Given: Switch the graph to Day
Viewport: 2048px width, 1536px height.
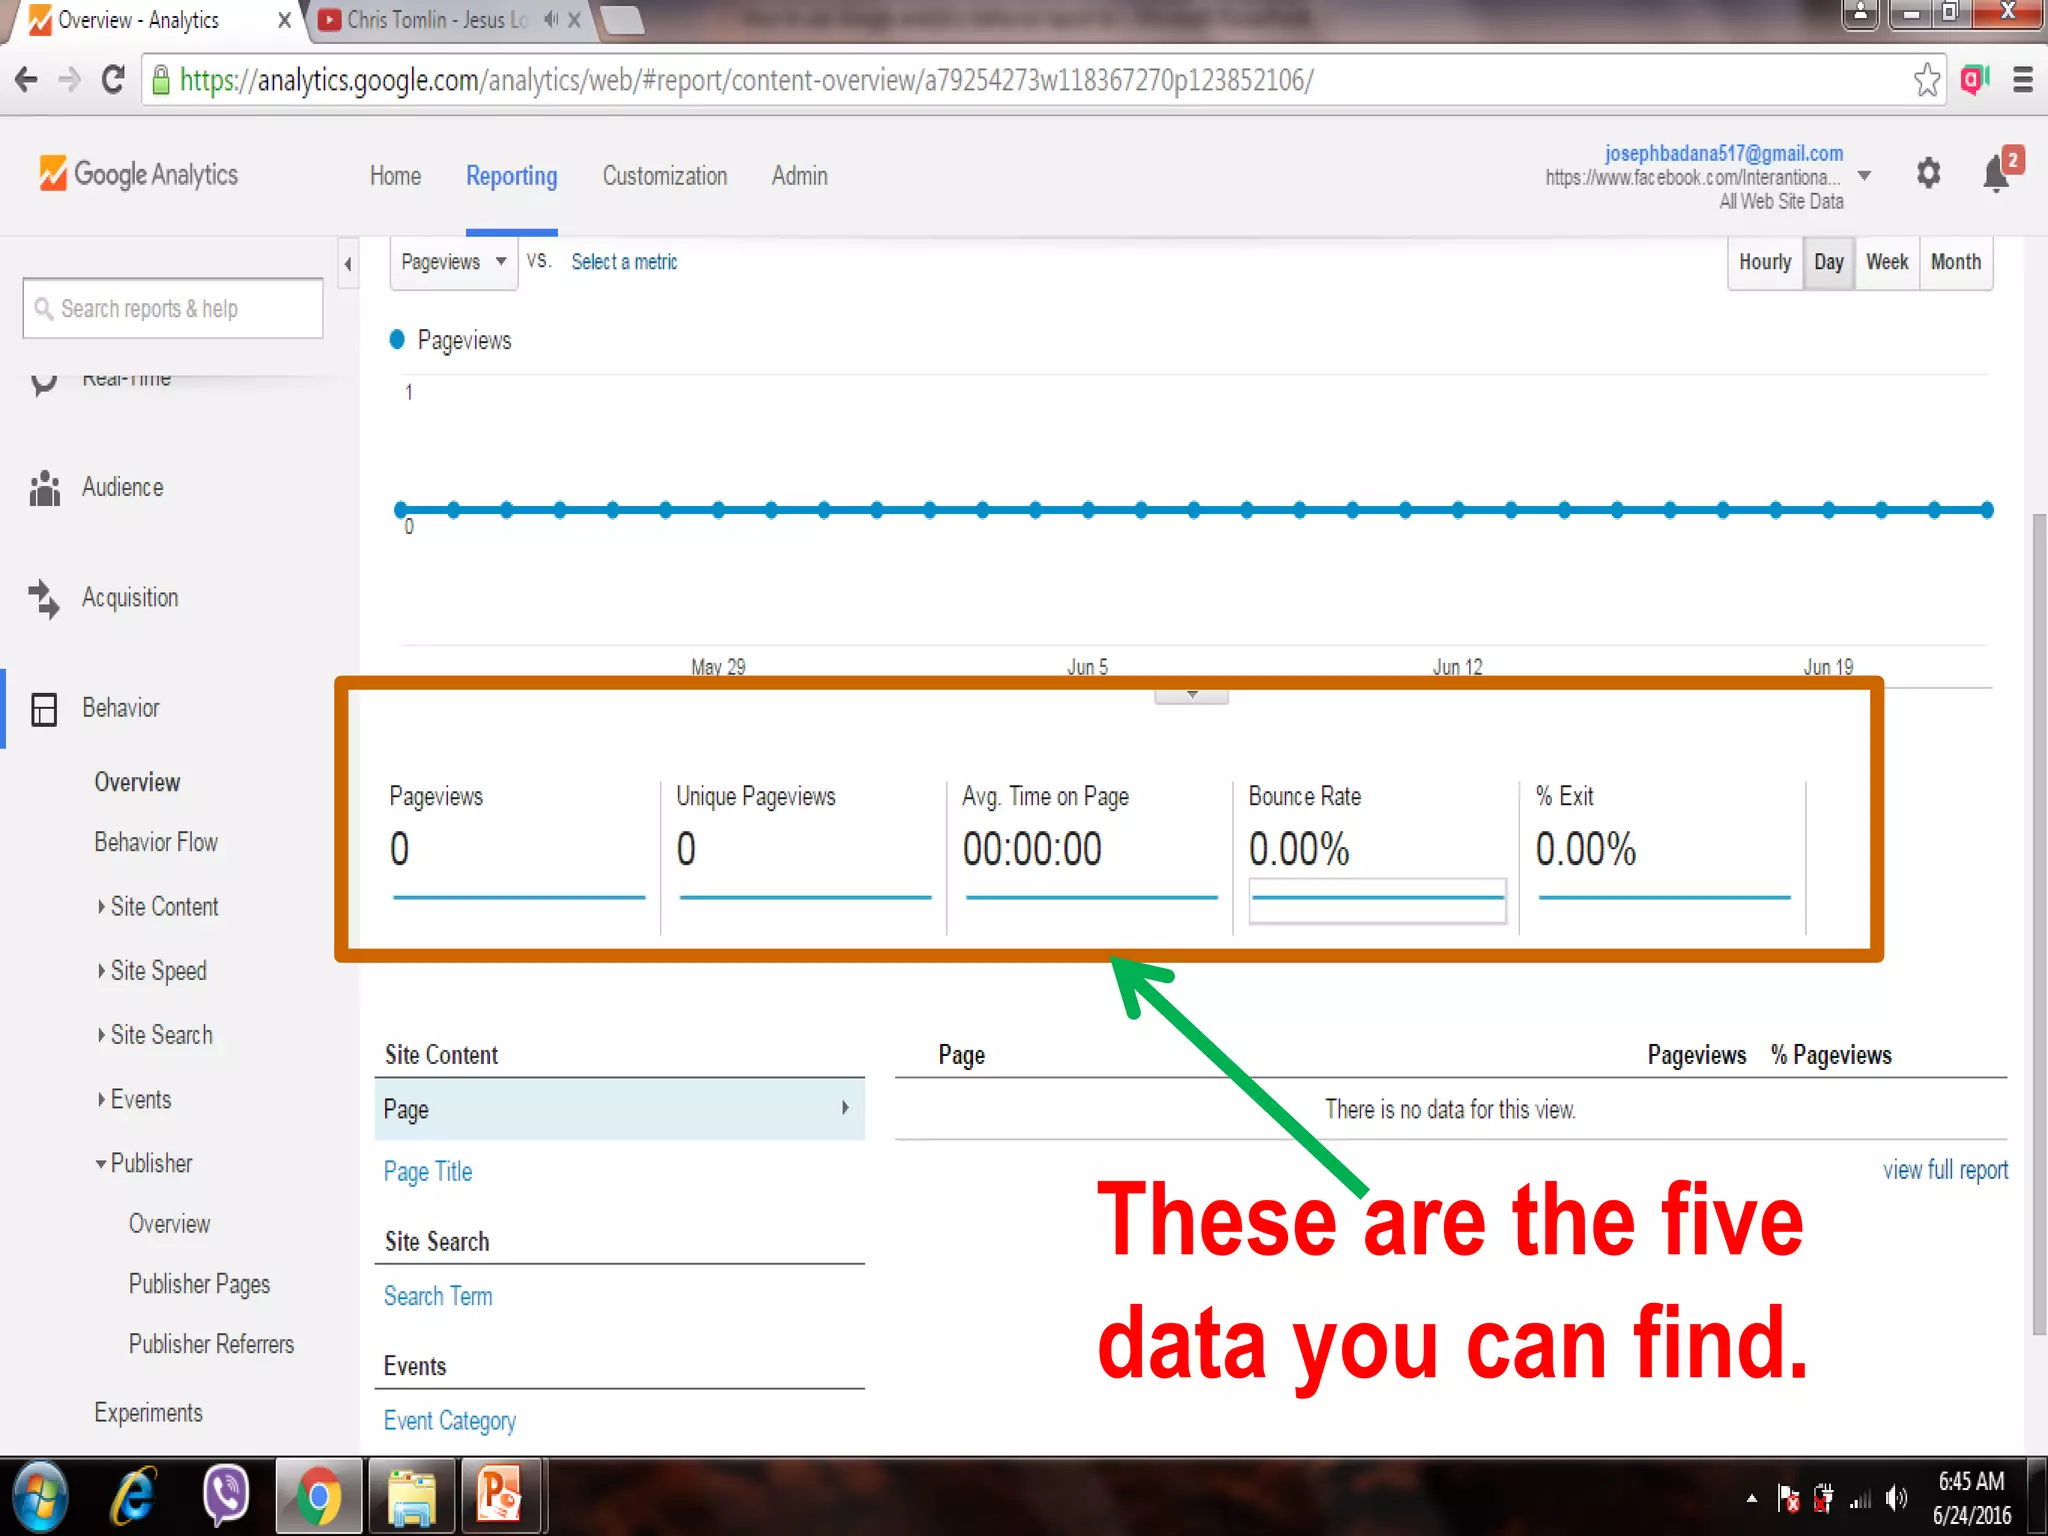Looking at the screenshot, I should pos(1828,262).
